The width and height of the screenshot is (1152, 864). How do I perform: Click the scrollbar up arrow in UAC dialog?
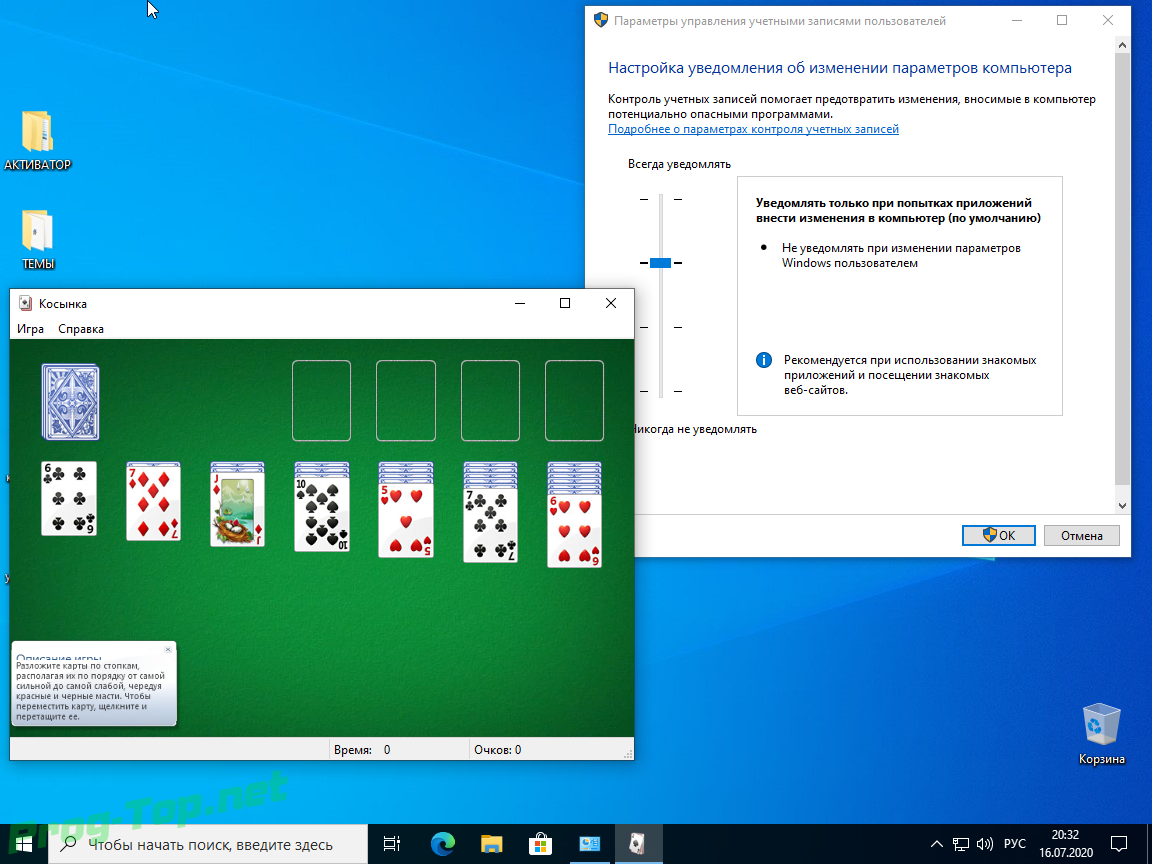[1122, 46]
